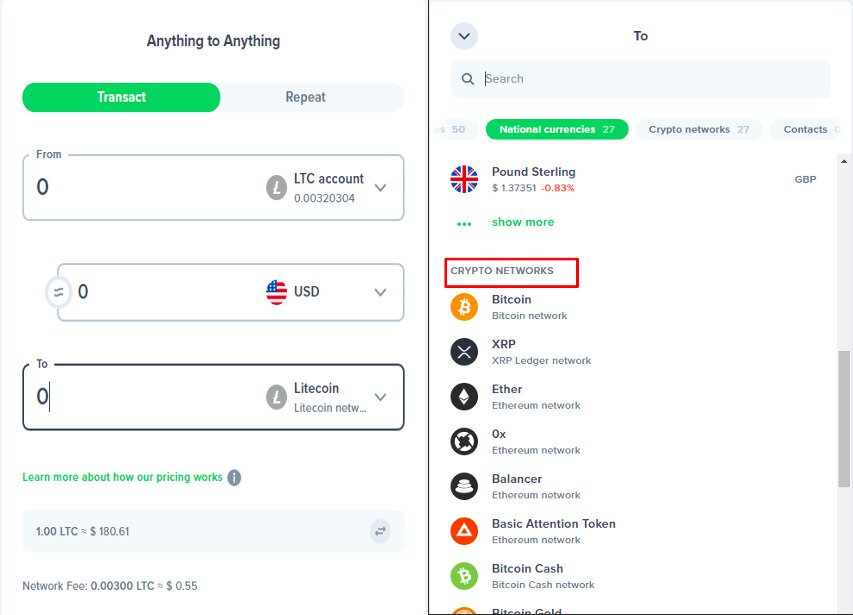Switch to Repeat mode
This screenshot has width=853, height=615.
pyautogui.click(x=305, y=97)
